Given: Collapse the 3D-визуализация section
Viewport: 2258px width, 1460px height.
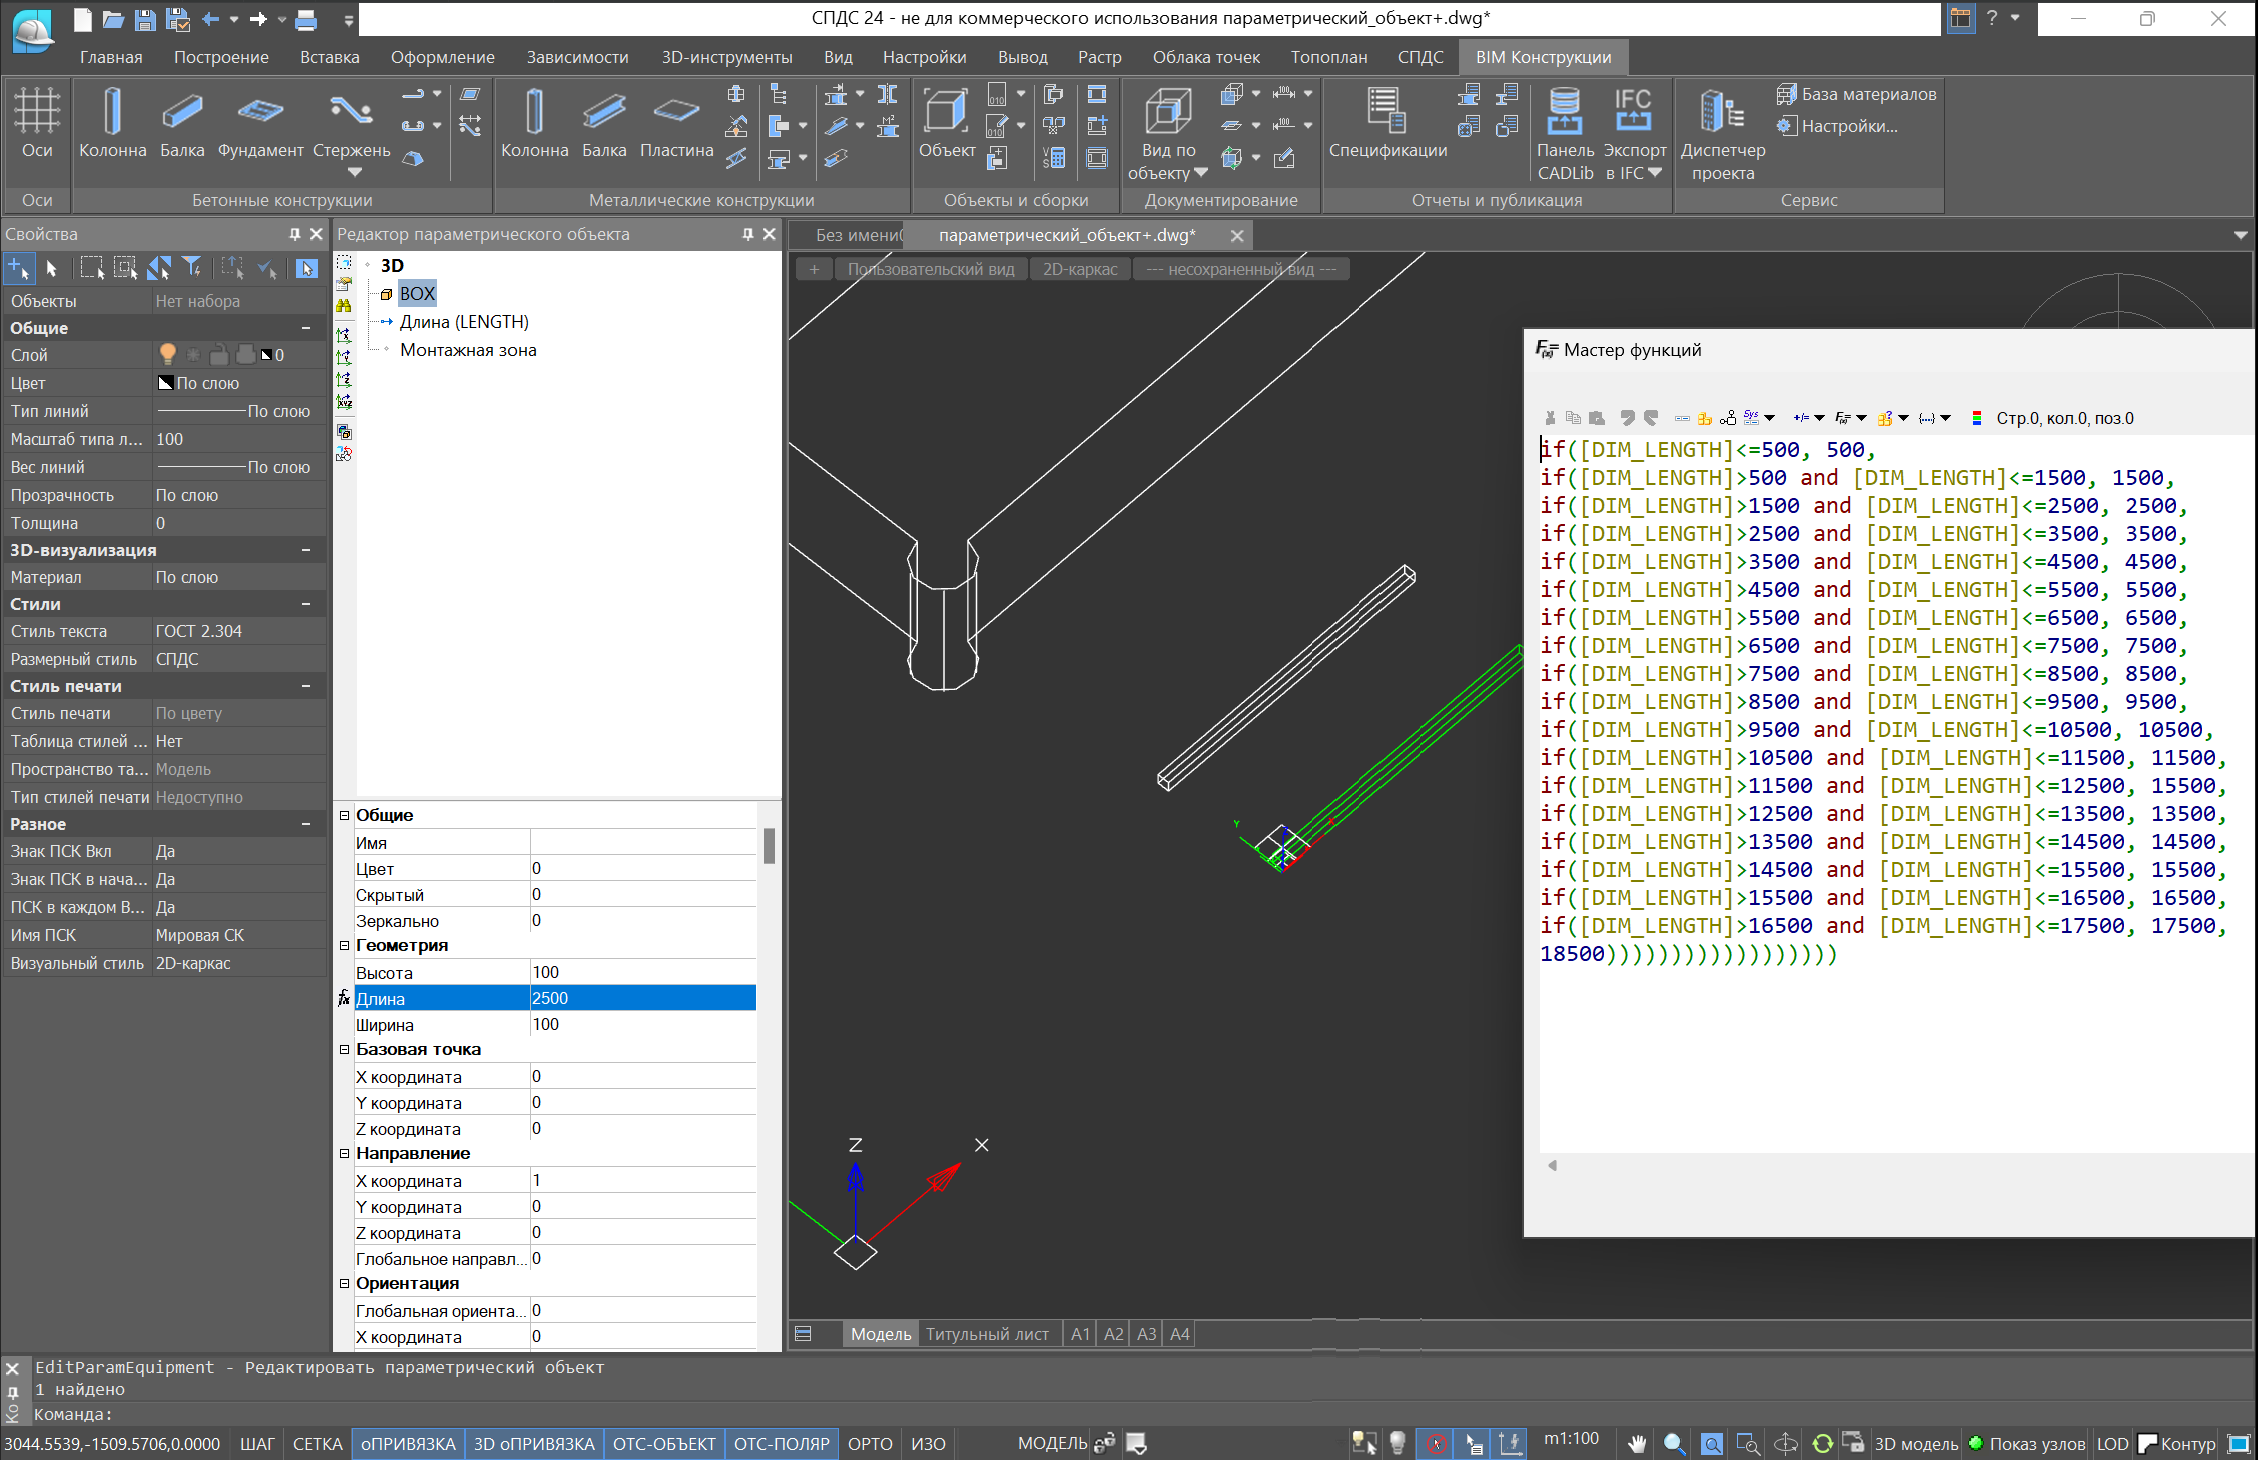Looking at the screenshot, I should pos(306,550).
